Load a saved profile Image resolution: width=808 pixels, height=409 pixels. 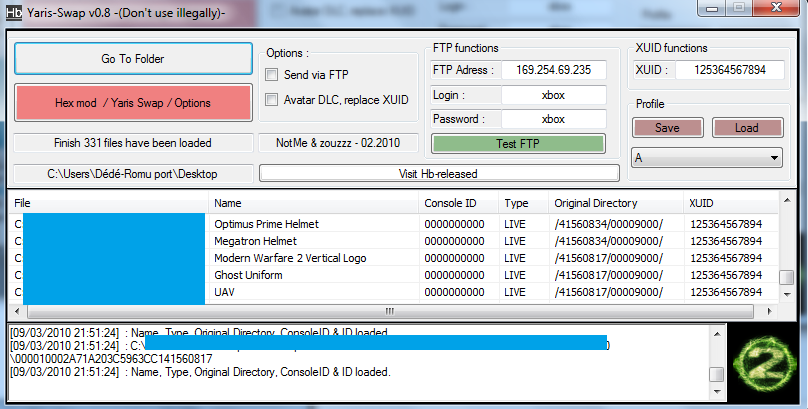pos(747,128)
